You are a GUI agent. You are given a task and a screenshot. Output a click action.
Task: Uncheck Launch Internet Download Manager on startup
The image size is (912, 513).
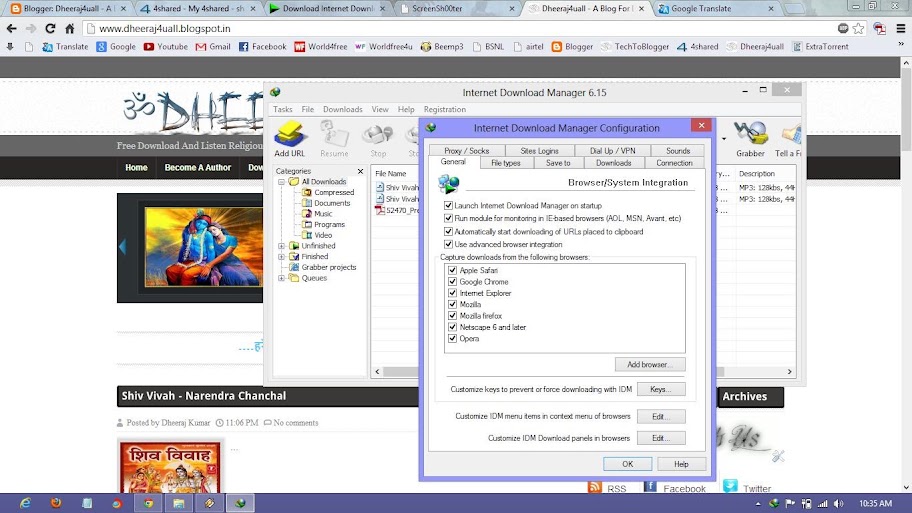click(448, 205)
